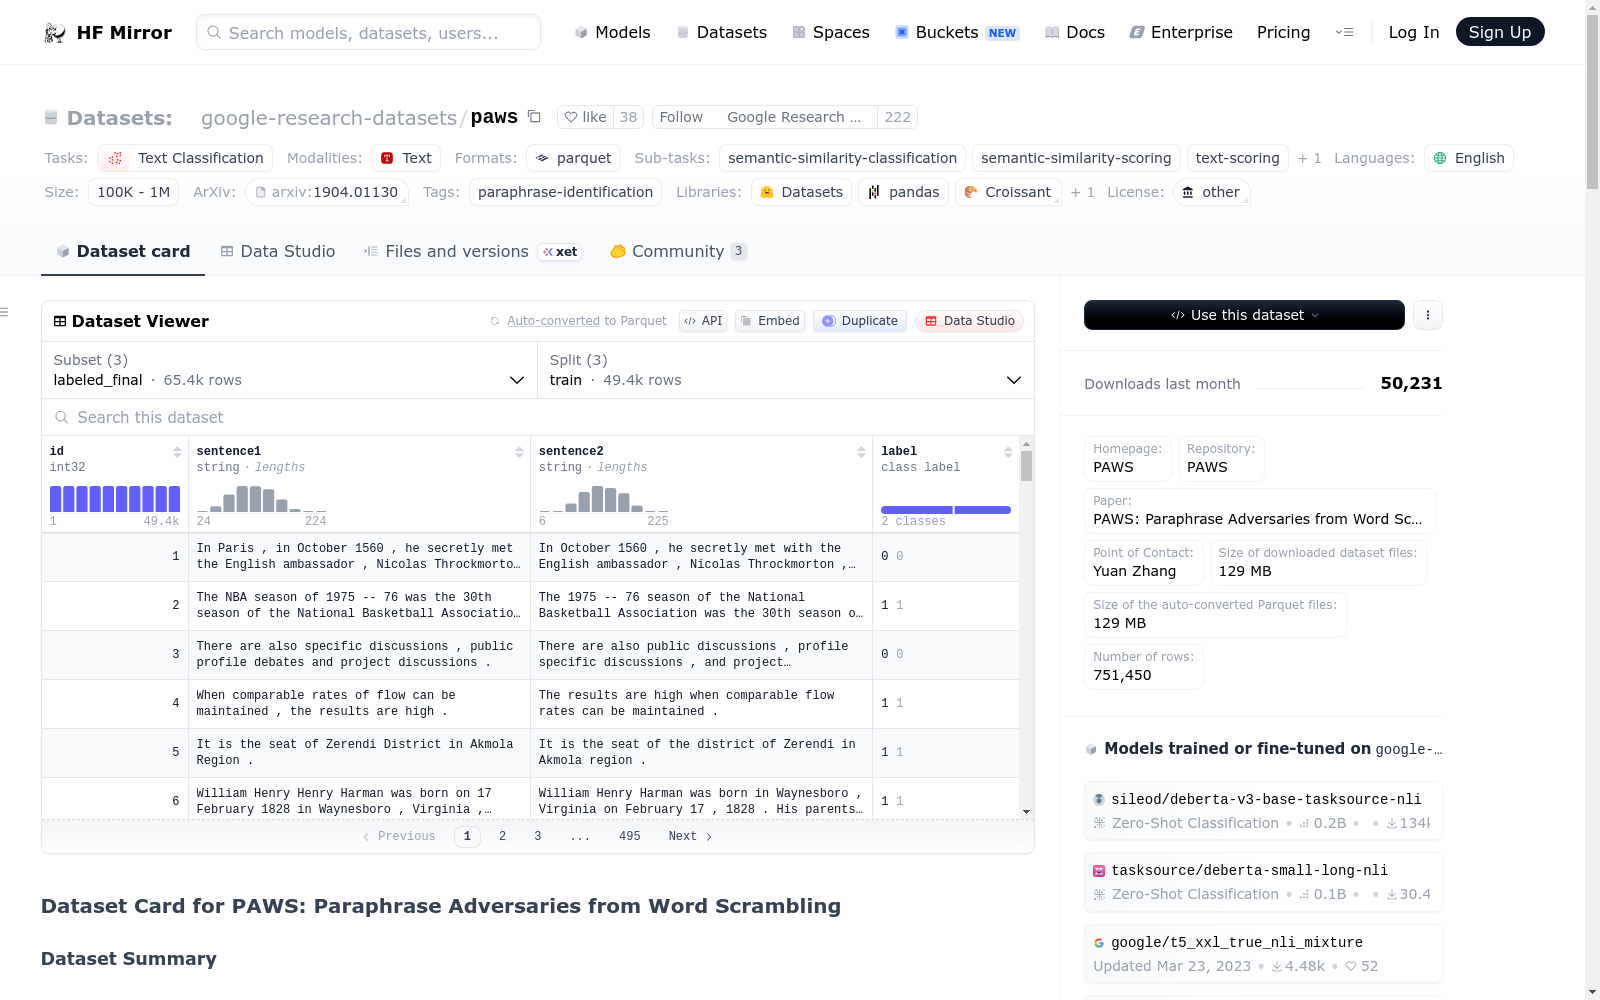Switch to the Files and versions tab

[x=456, y=252]
